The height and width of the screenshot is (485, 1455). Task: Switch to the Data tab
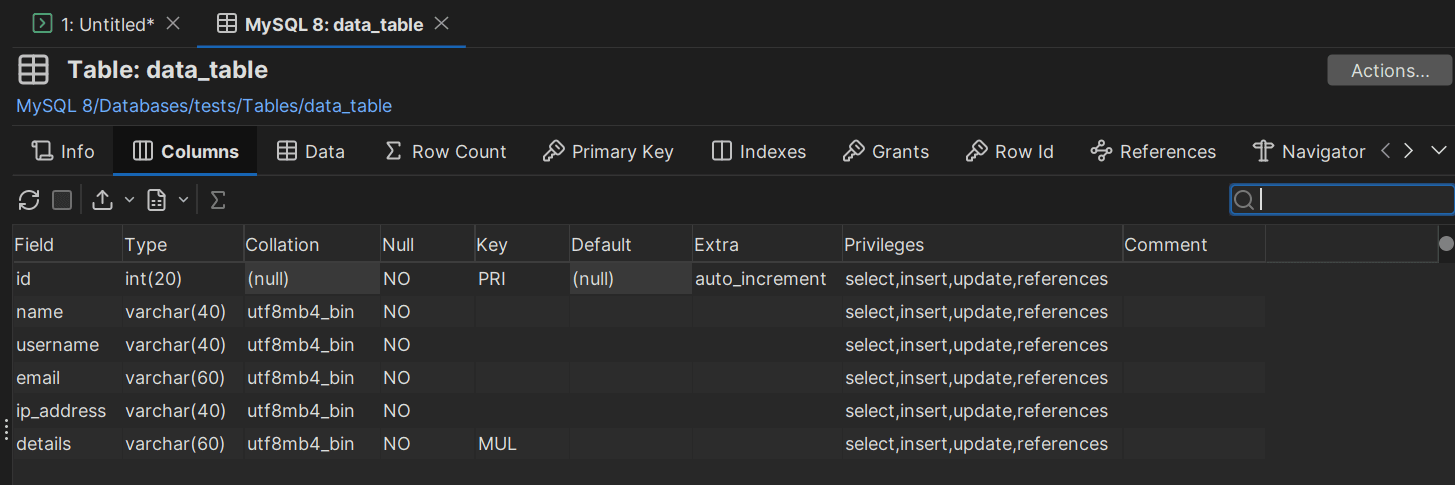(311, 152)
